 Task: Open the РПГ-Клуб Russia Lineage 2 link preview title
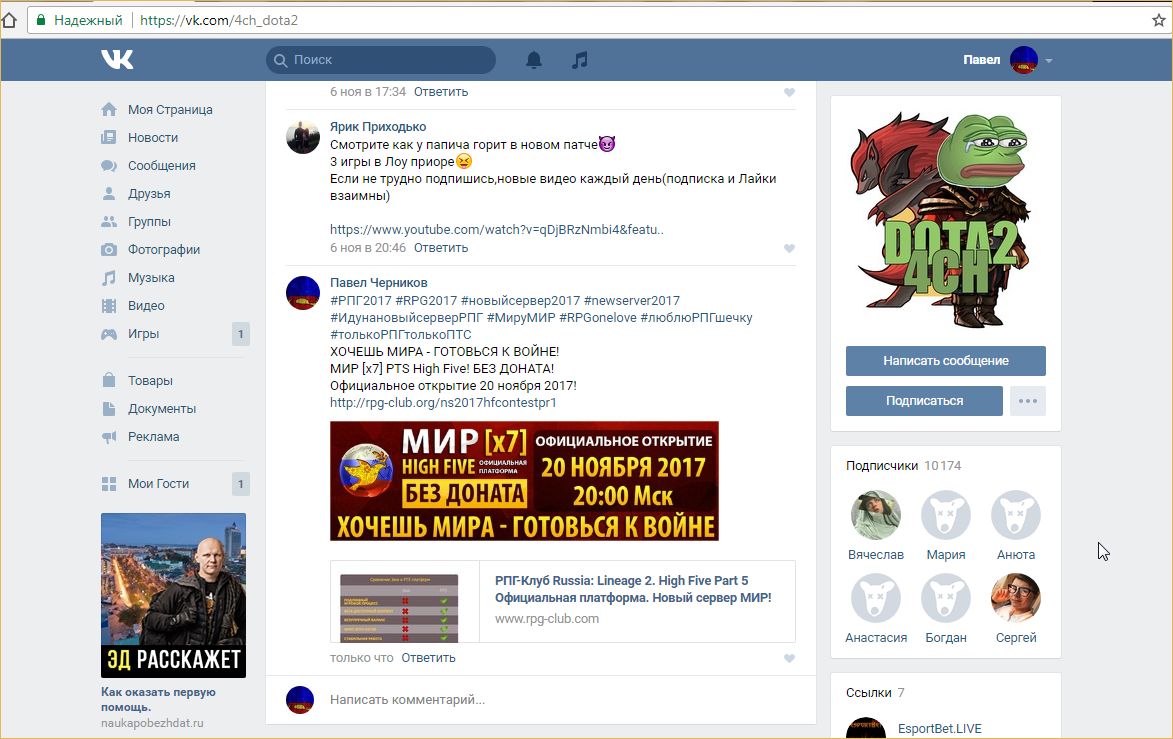(x=633, y=589)
